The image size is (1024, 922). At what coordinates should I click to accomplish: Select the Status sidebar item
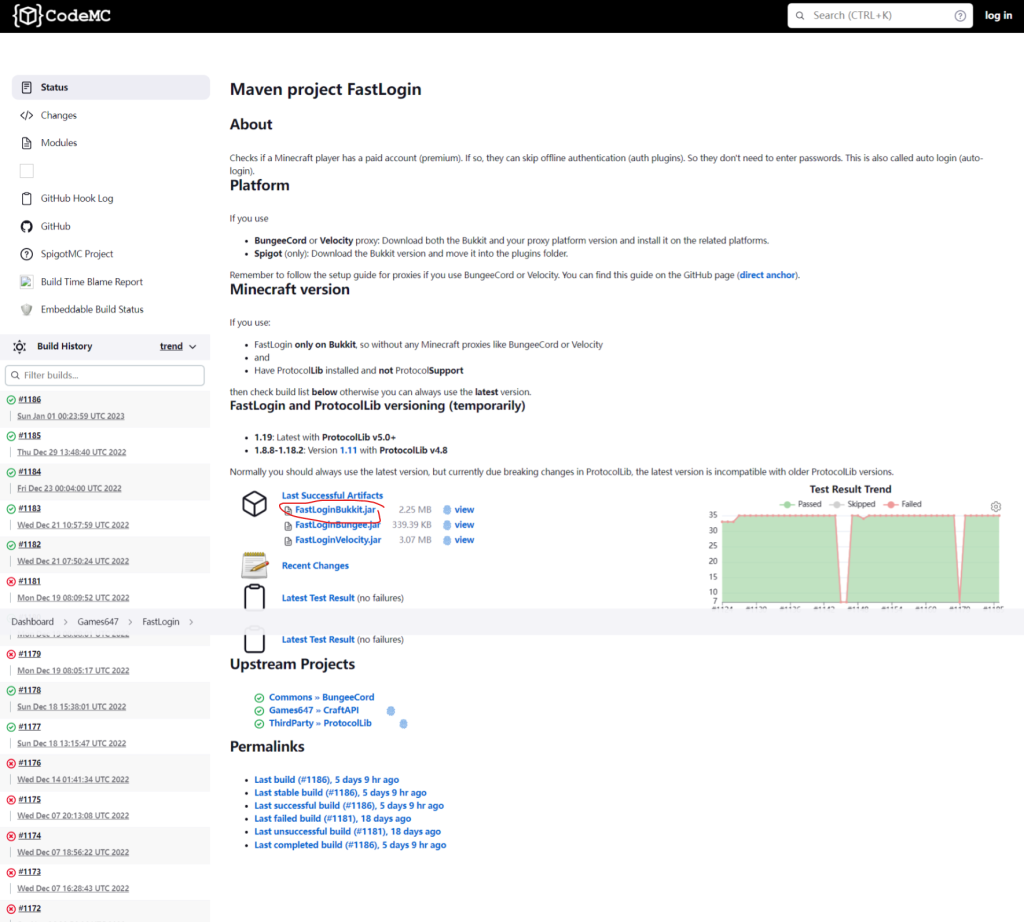(x=110, y=88)
